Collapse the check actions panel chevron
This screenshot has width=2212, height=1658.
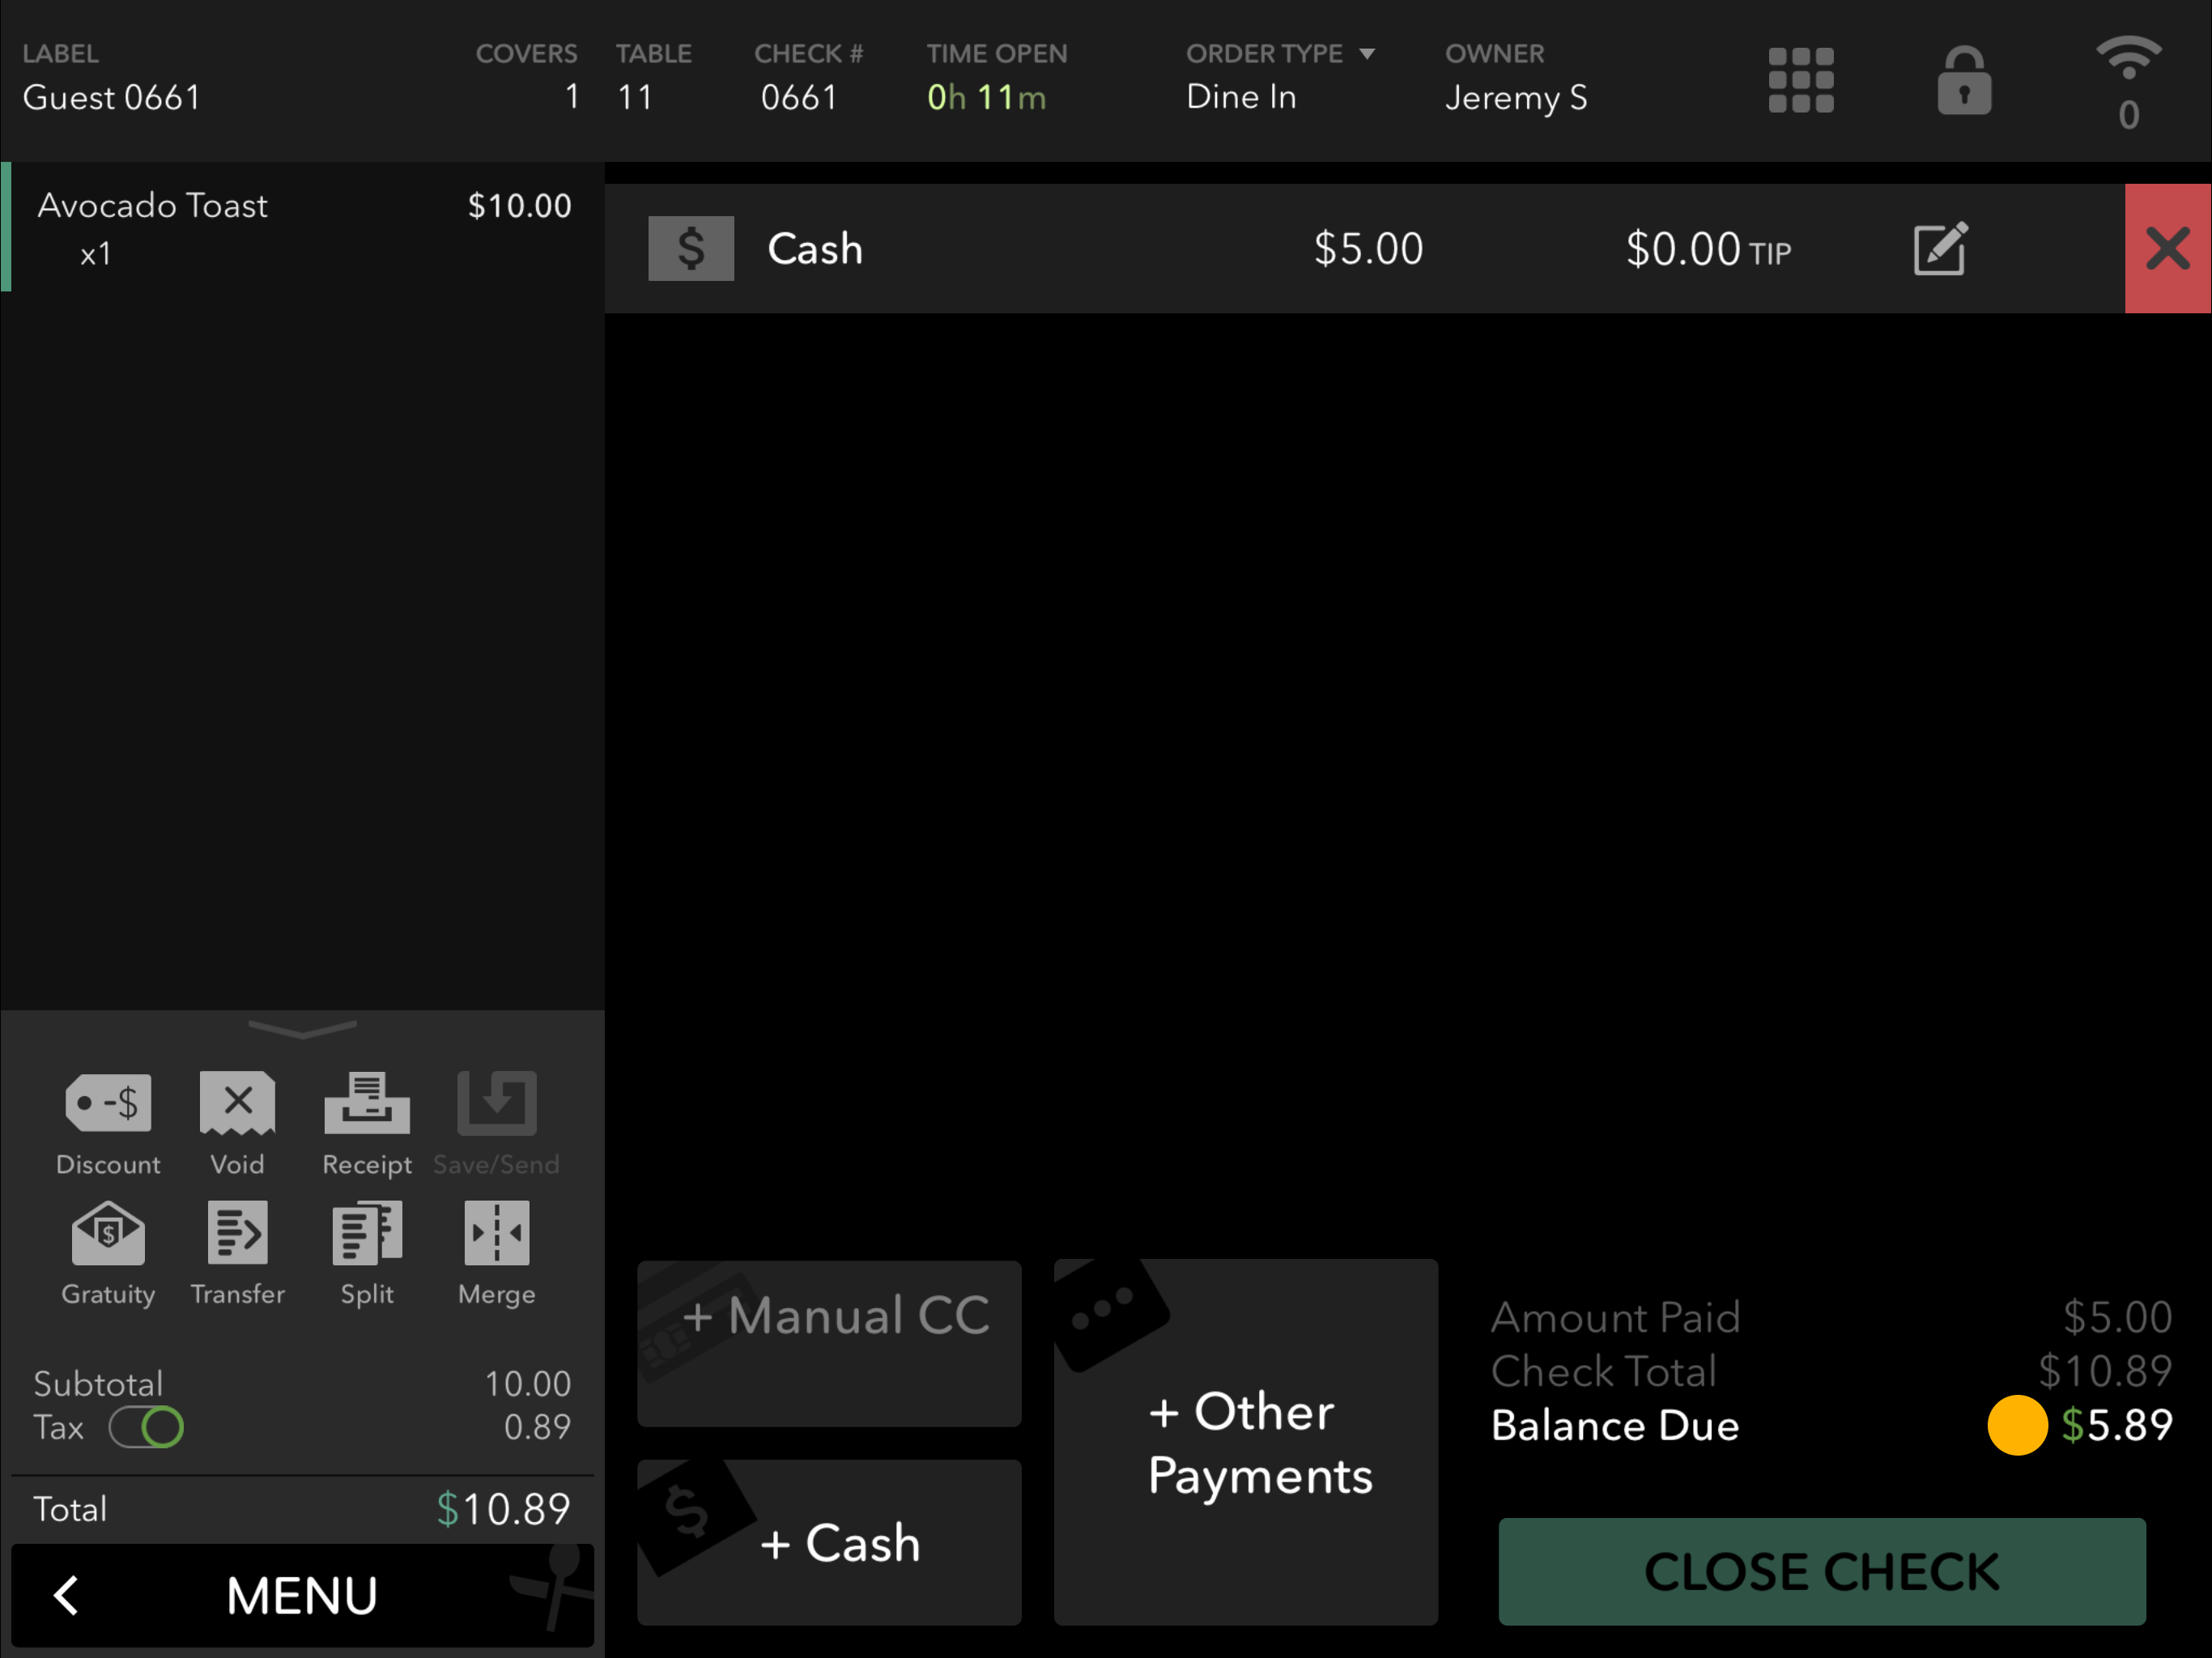(302, 1028)
